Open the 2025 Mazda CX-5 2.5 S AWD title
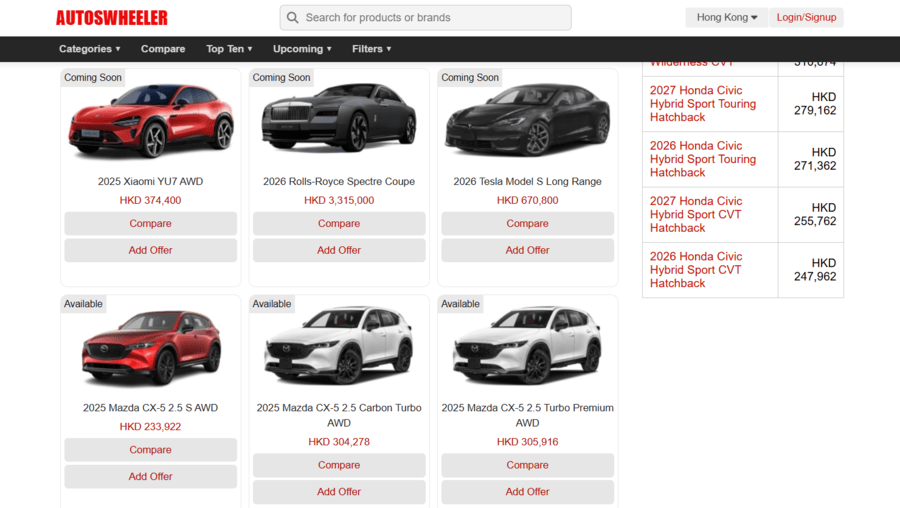900x508 pixels. pos(150,408)
